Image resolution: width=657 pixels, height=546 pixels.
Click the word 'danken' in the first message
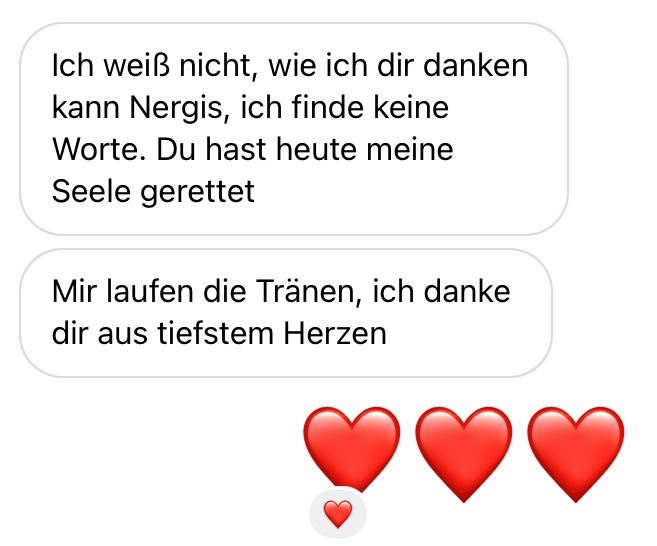point(476,66)
